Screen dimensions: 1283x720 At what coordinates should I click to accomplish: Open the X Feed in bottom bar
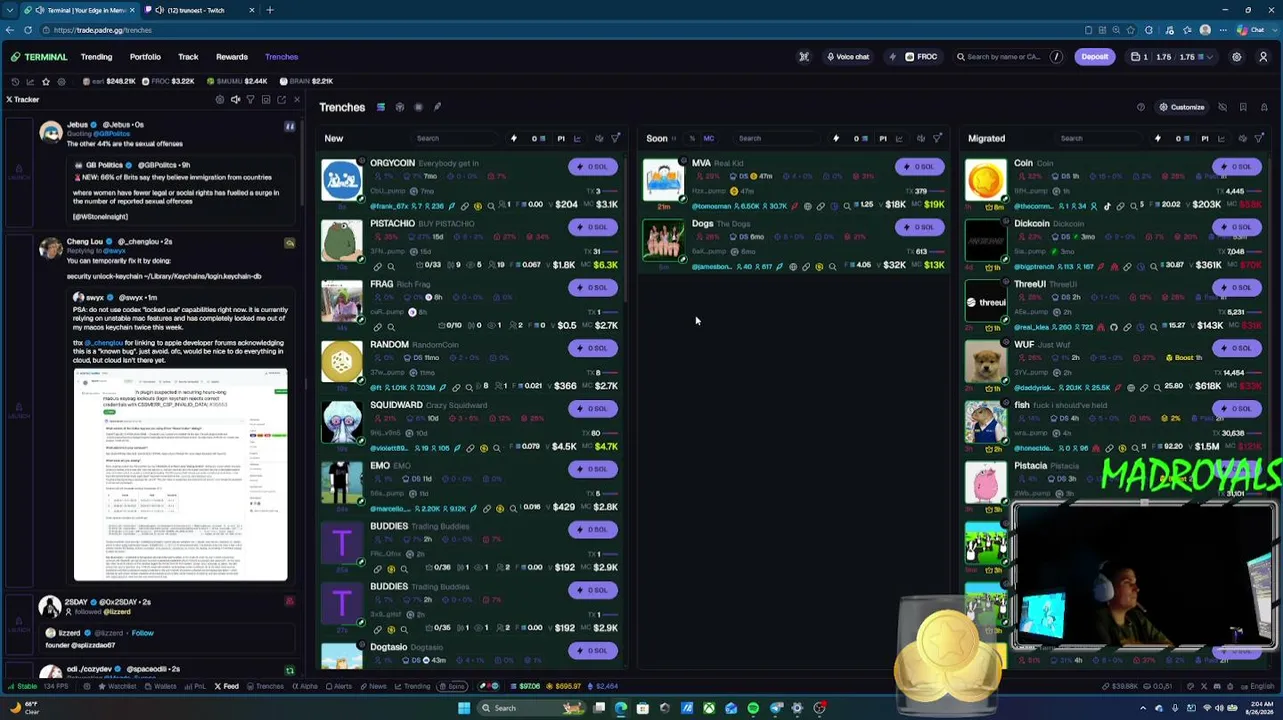[x=227, y=687]
